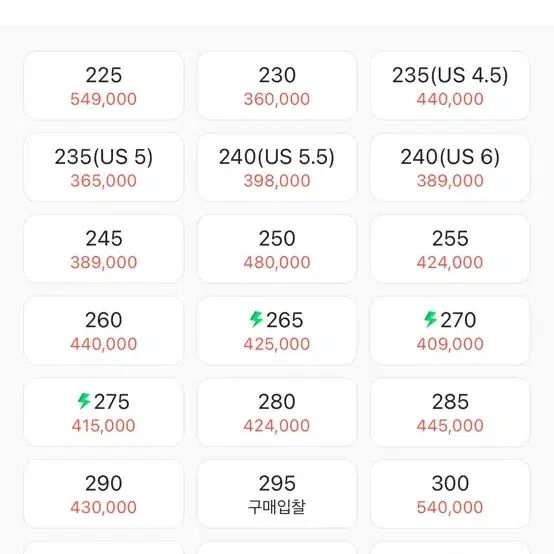554x554 pixels.
Task: Select size 225 priced 549,000
Action: point(104,86)
